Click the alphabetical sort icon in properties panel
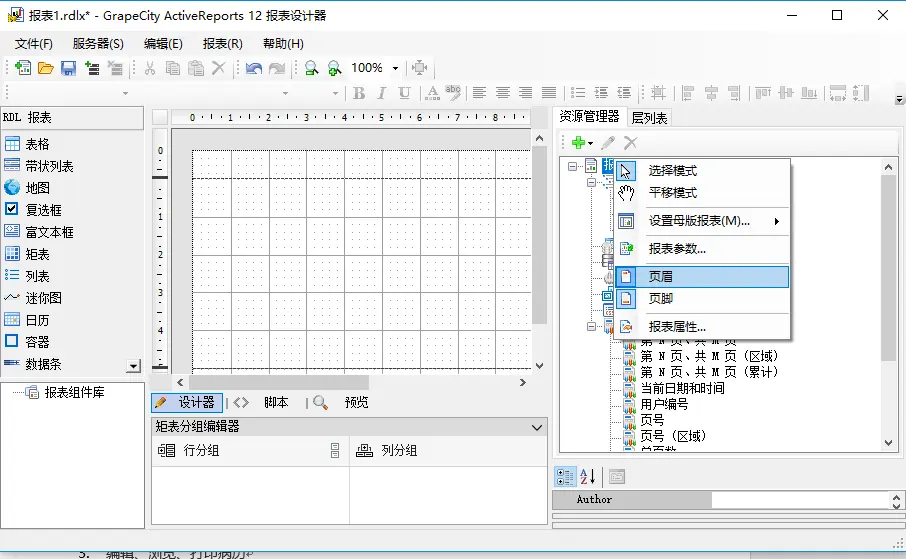This screenshot has height=559, width=906. click(588, 477)
